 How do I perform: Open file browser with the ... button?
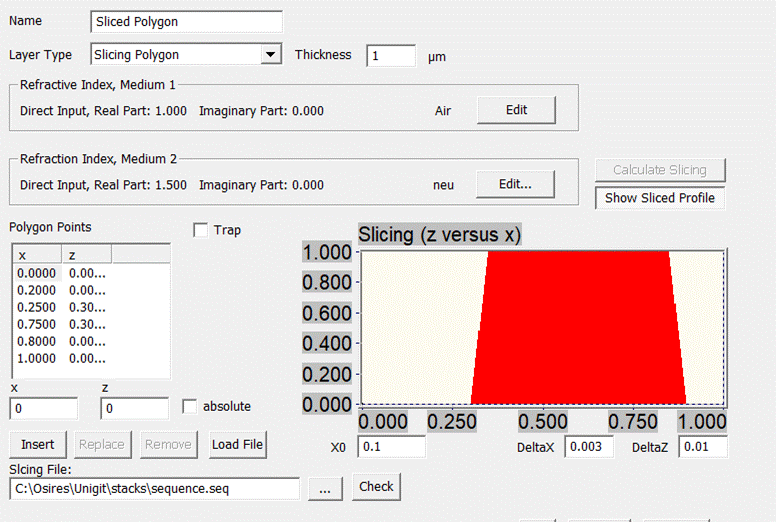pyautogui.click(x=324, y=488)
